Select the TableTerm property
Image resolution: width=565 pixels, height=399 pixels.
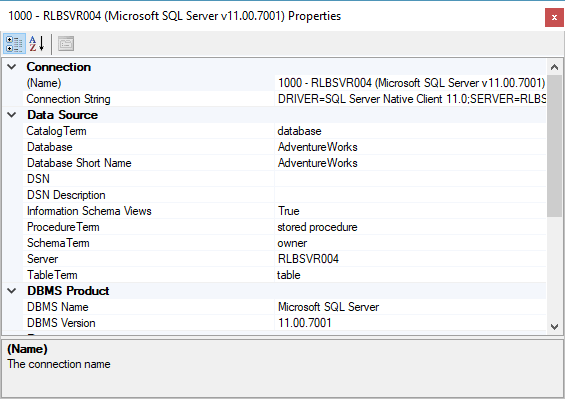(52, 275)
